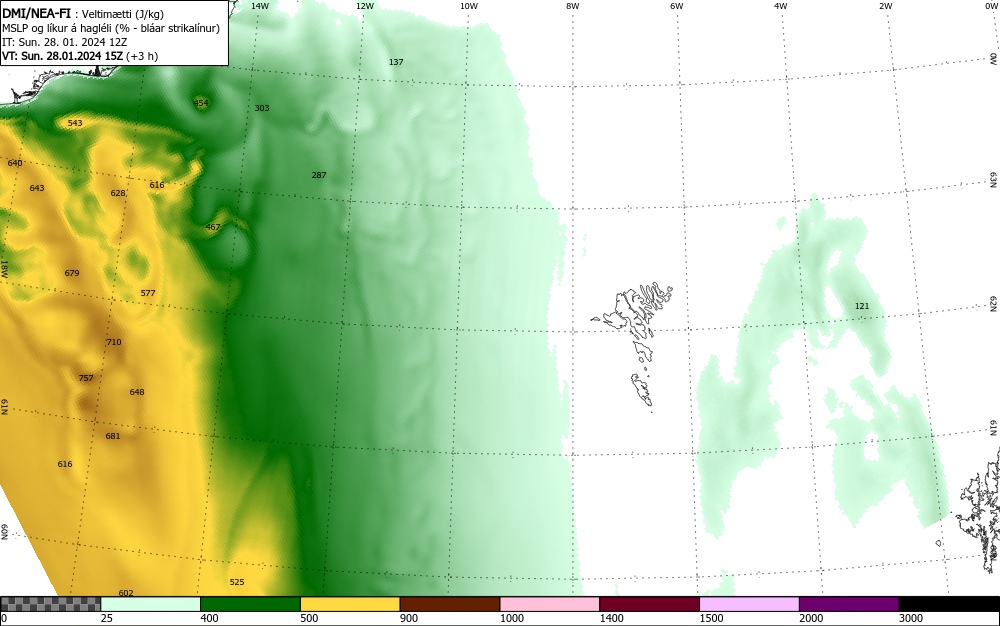Click the value label 525 on map
This screenshot has width=1000, height=626.
click(x=237, y=582)
